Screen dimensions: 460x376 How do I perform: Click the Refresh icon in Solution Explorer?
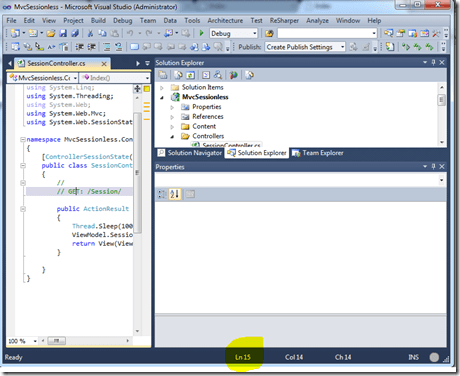point(190,75)
